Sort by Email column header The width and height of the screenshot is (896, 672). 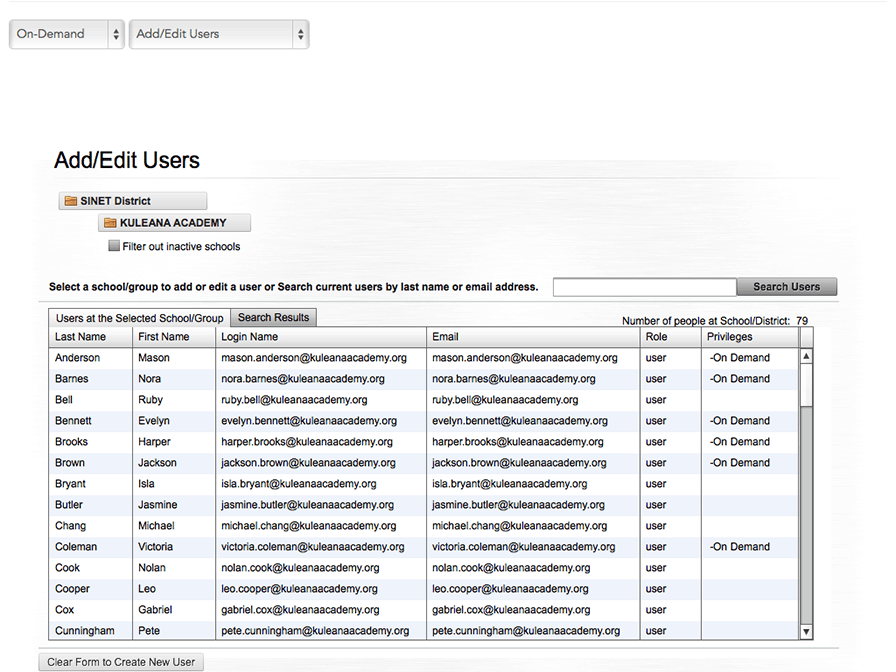pyautogui.click(x=533, y=337)
